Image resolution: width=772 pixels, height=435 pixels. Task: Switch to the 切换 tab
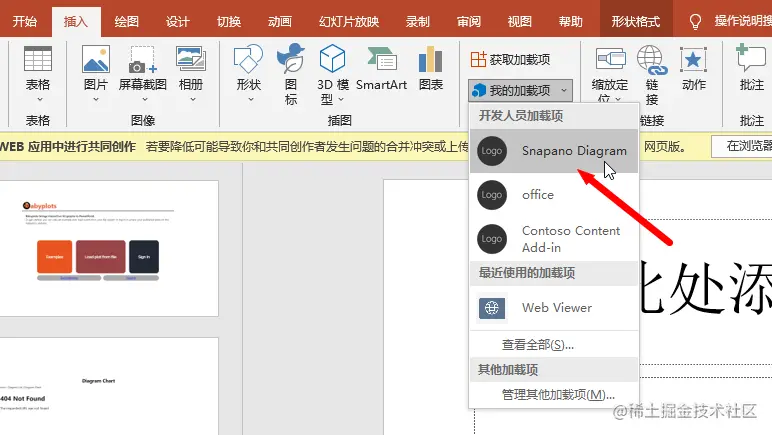click(x=229, y=22)
